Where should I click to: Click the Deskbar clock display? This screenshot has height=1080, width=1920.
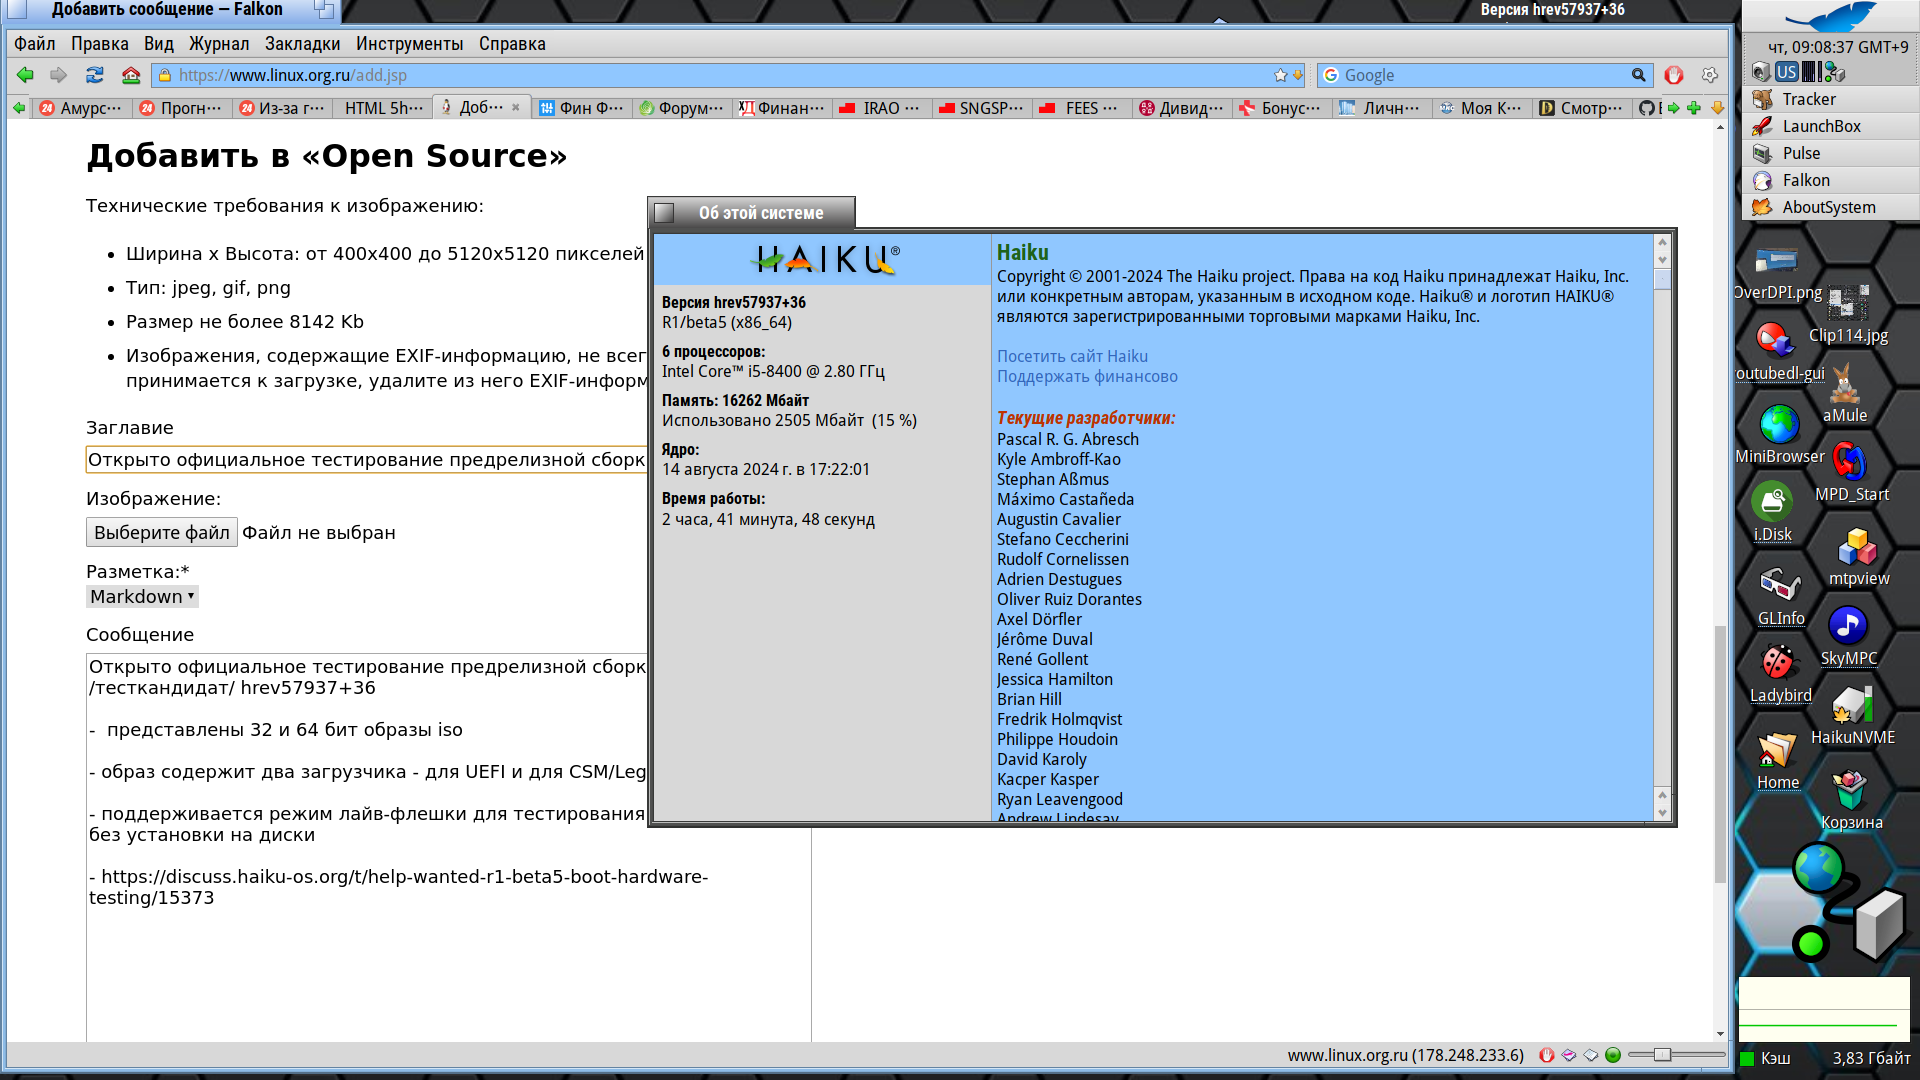tap(1838, 47)
